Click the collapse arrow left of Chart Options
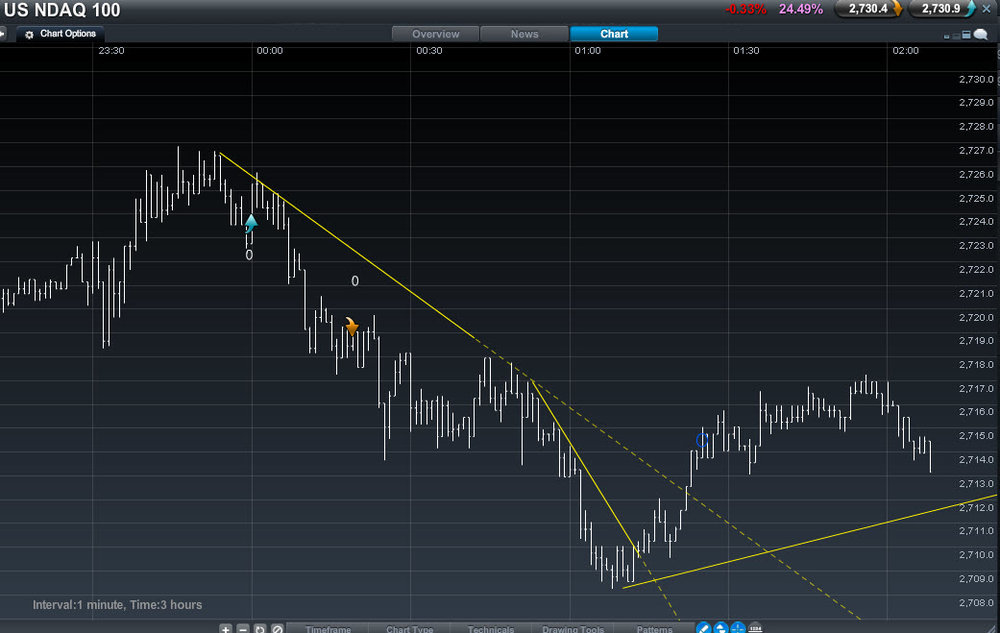 [3, 34]
